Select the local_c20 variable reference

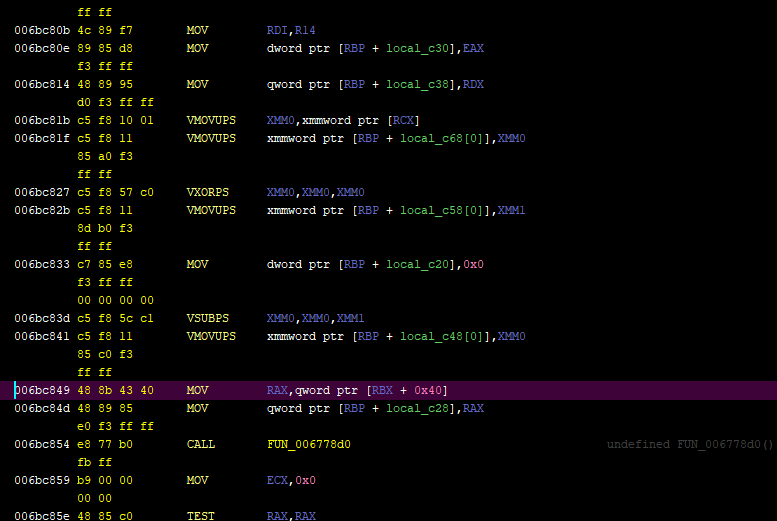pos(417,264)
